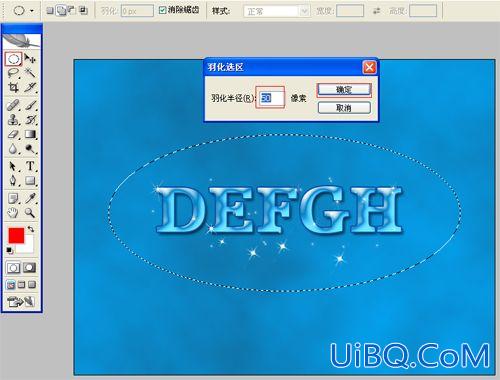Open the red foreground color picker
This screenshot has height=380, width=500.
pos(16,235)
